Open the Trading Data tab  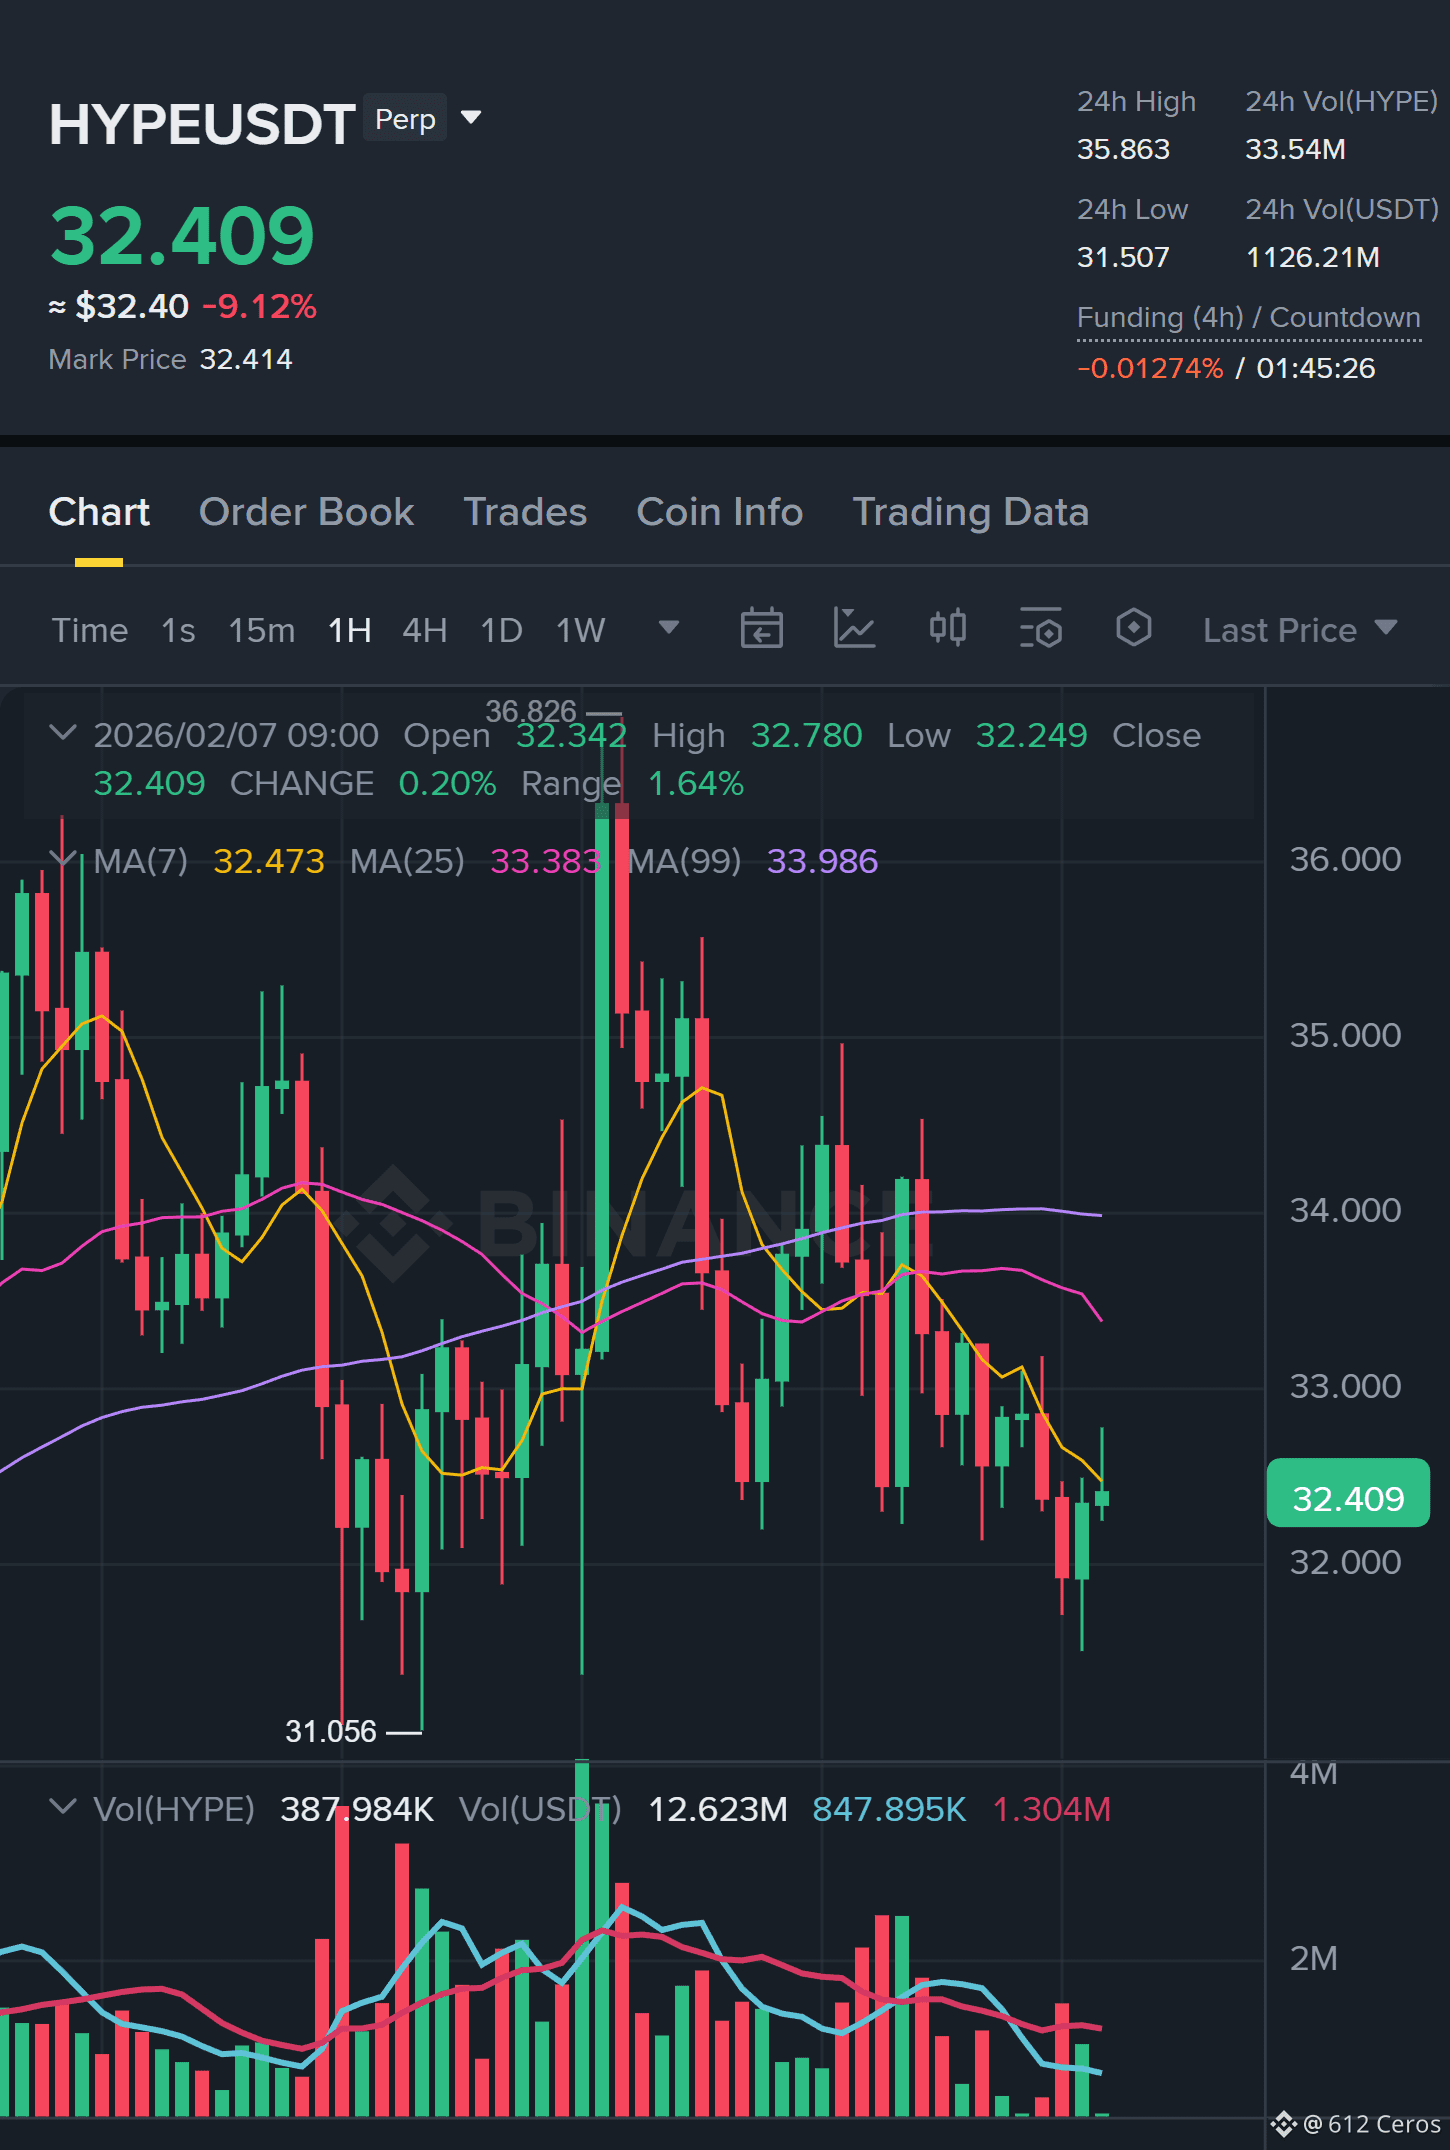pos(970,512)
